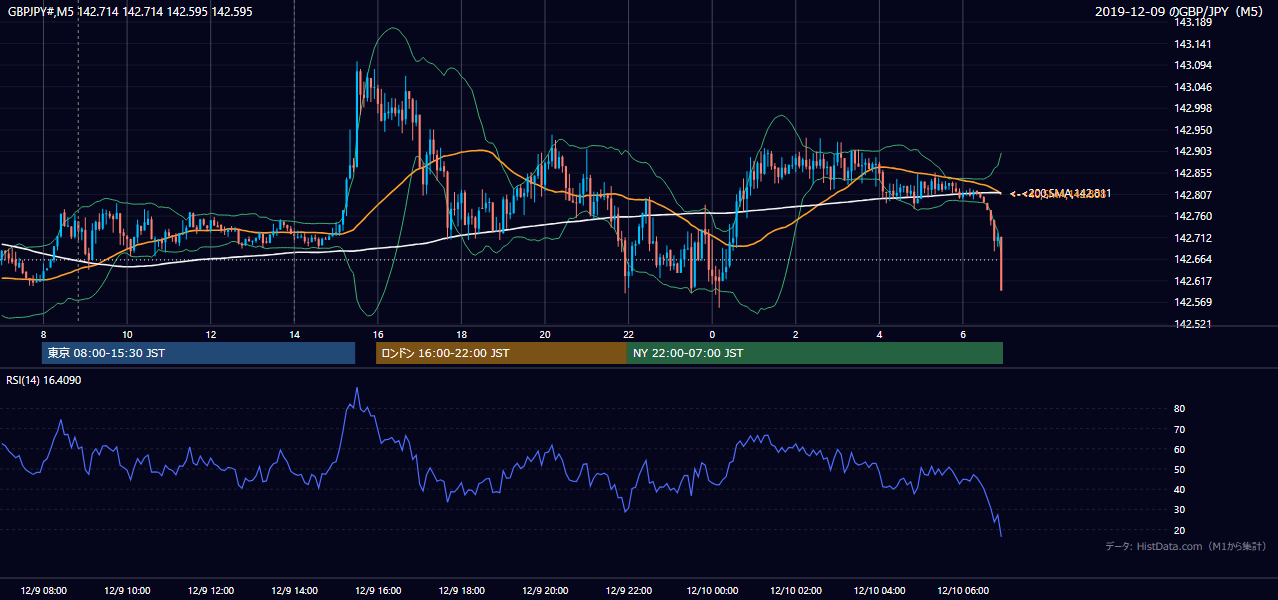
Task: Click hour tick 18 on price chart axis
Action: pos(461,334)
